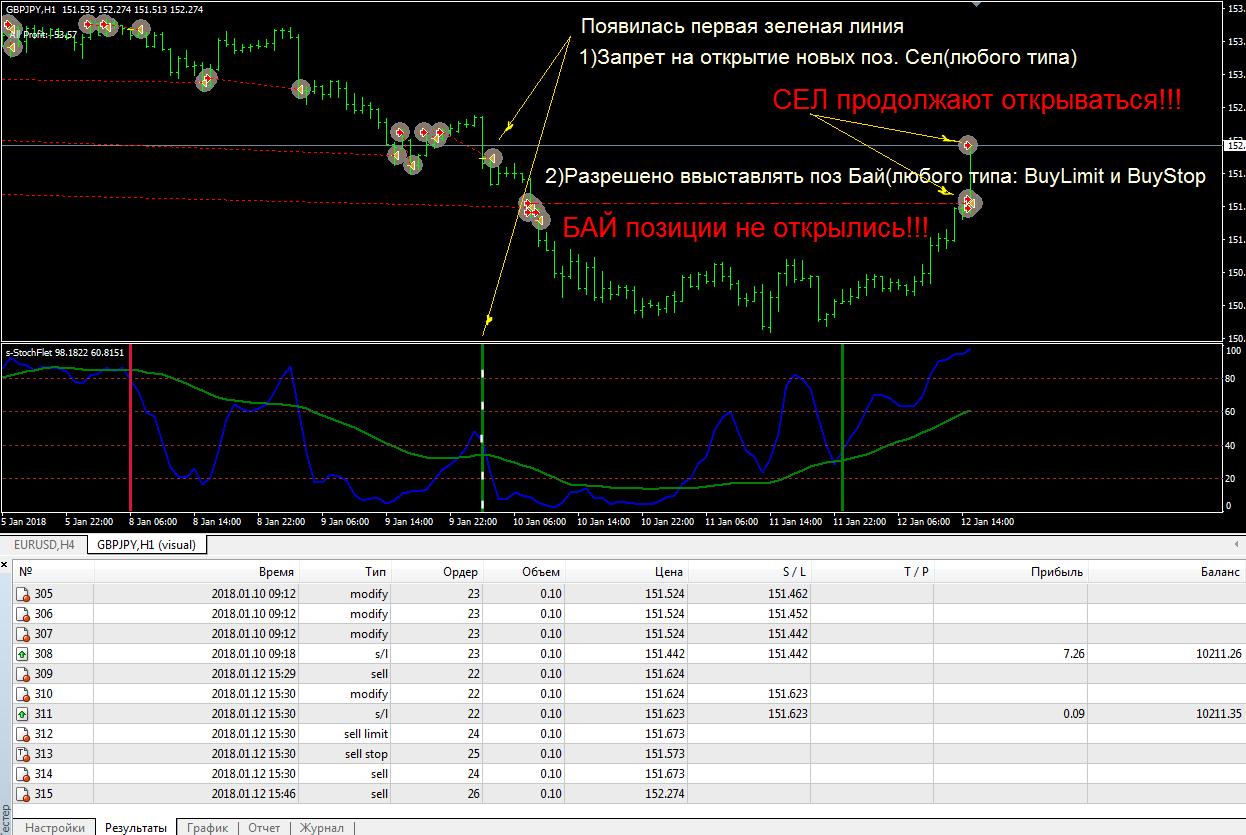1246x835 pixels.
Task: Click the sell stop icon in row 313
Action: 22,754
